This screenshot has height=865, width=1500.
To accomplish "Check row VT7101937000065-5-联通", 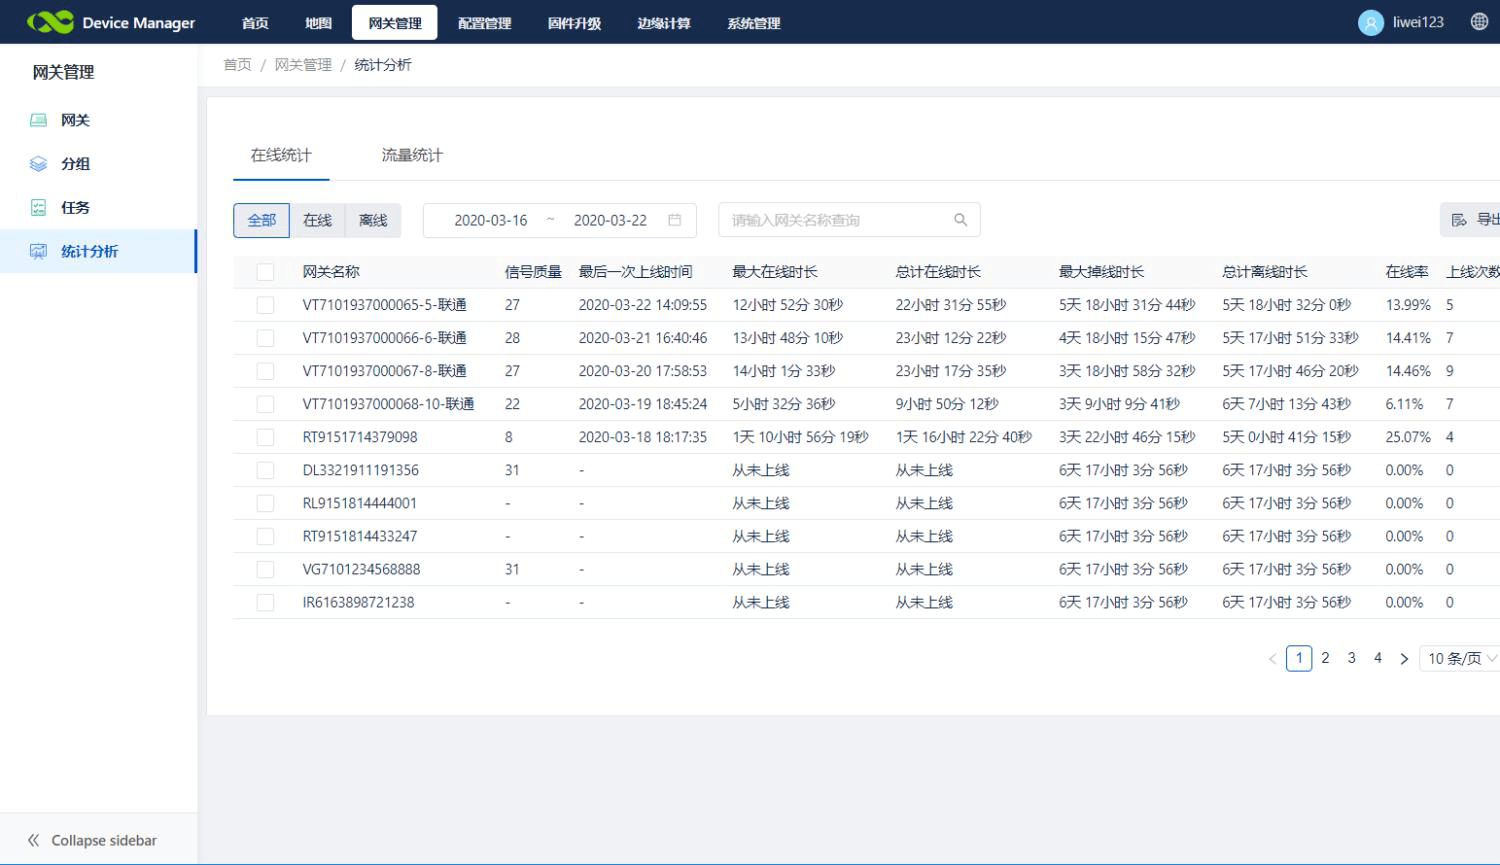I will pyautogui.click(x=265, y=305).
